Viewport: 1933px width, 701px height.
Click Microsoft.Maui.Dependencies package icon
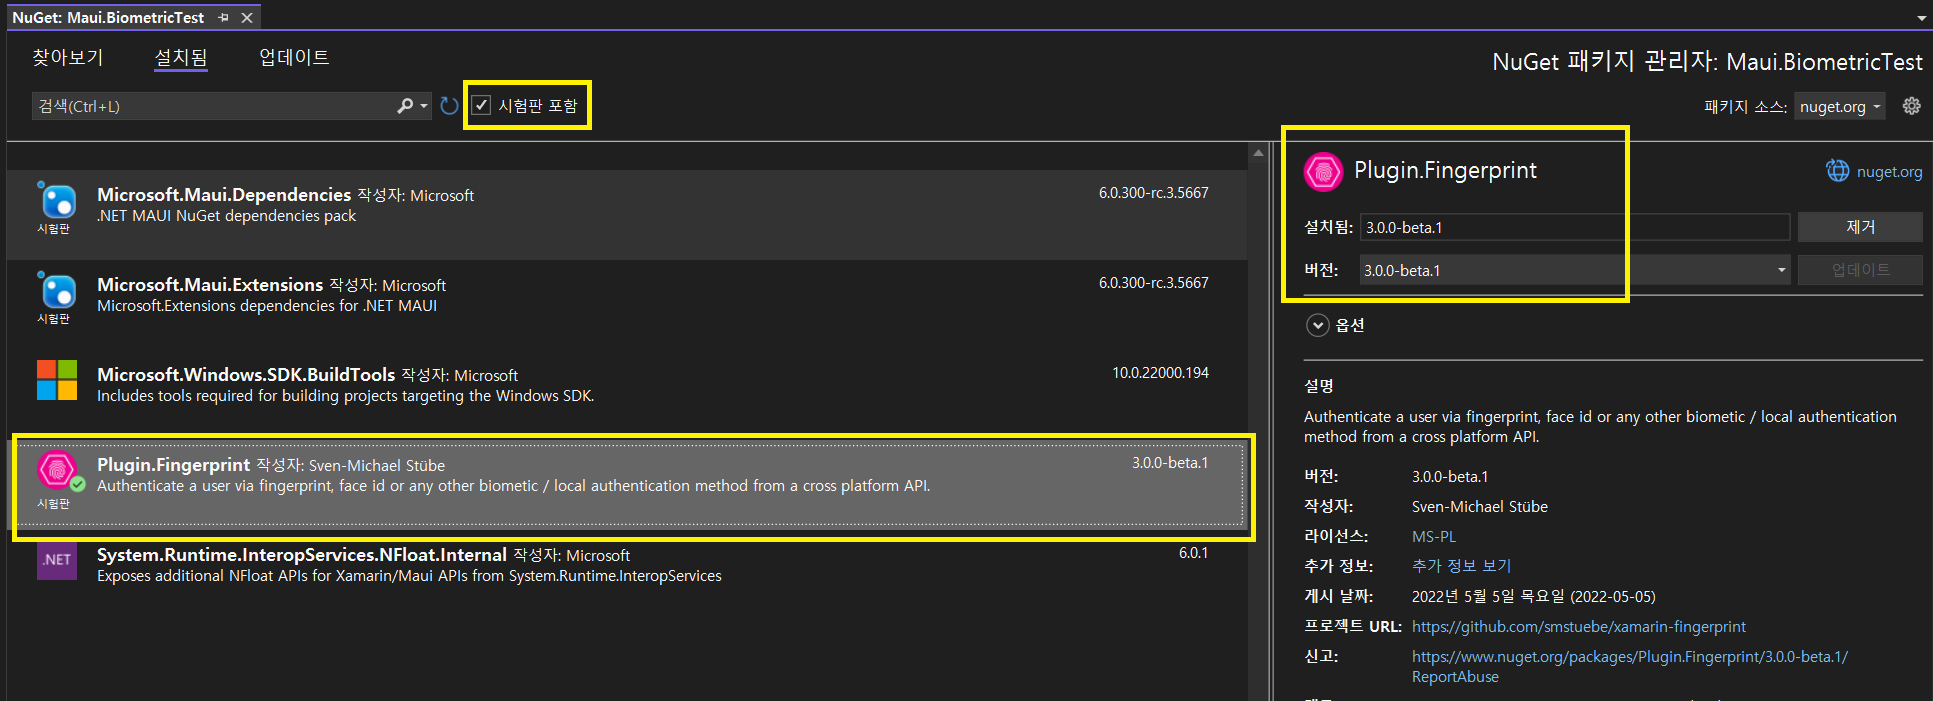pyautogui.click(x=57, y=201)
